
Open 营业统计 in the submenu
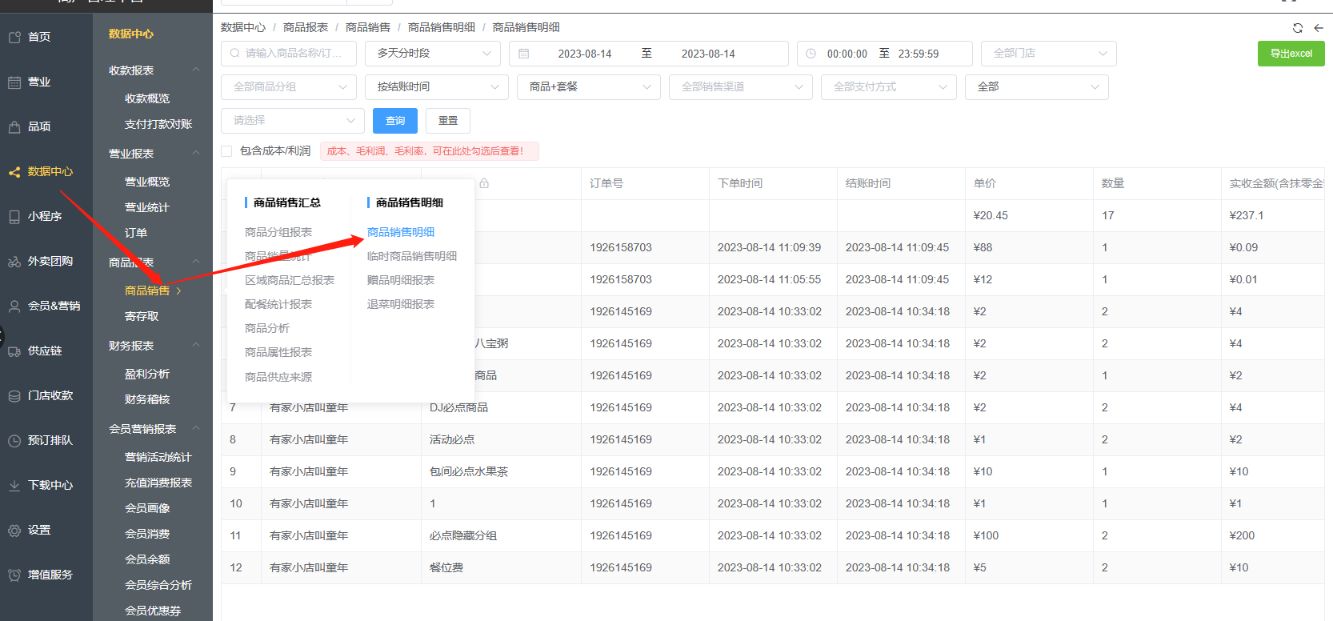[147, 208]
